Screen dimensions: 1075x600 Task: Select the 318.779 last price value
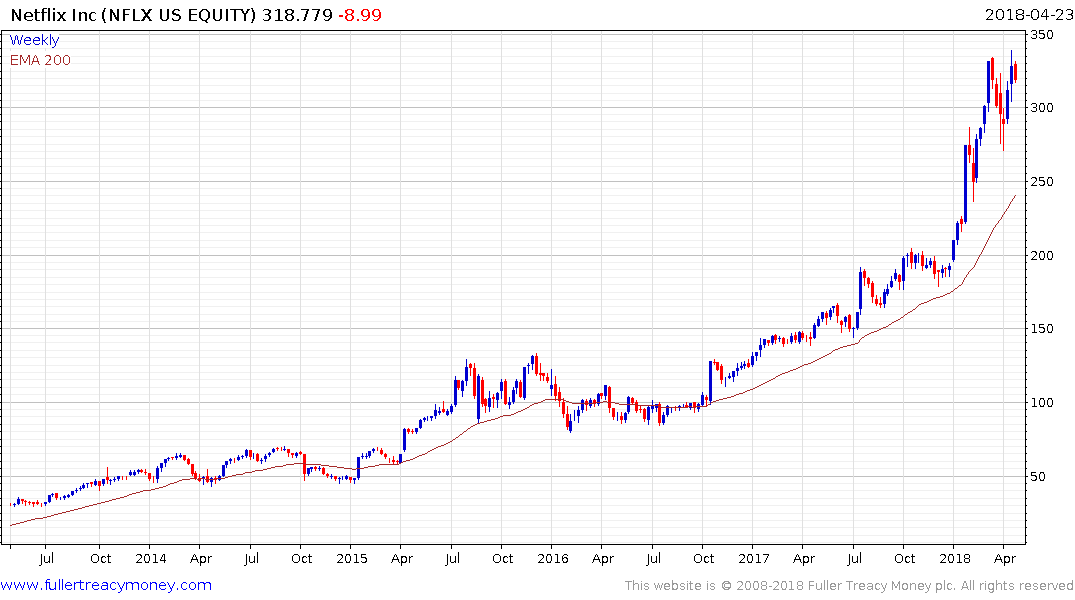(x=298, y=15)
